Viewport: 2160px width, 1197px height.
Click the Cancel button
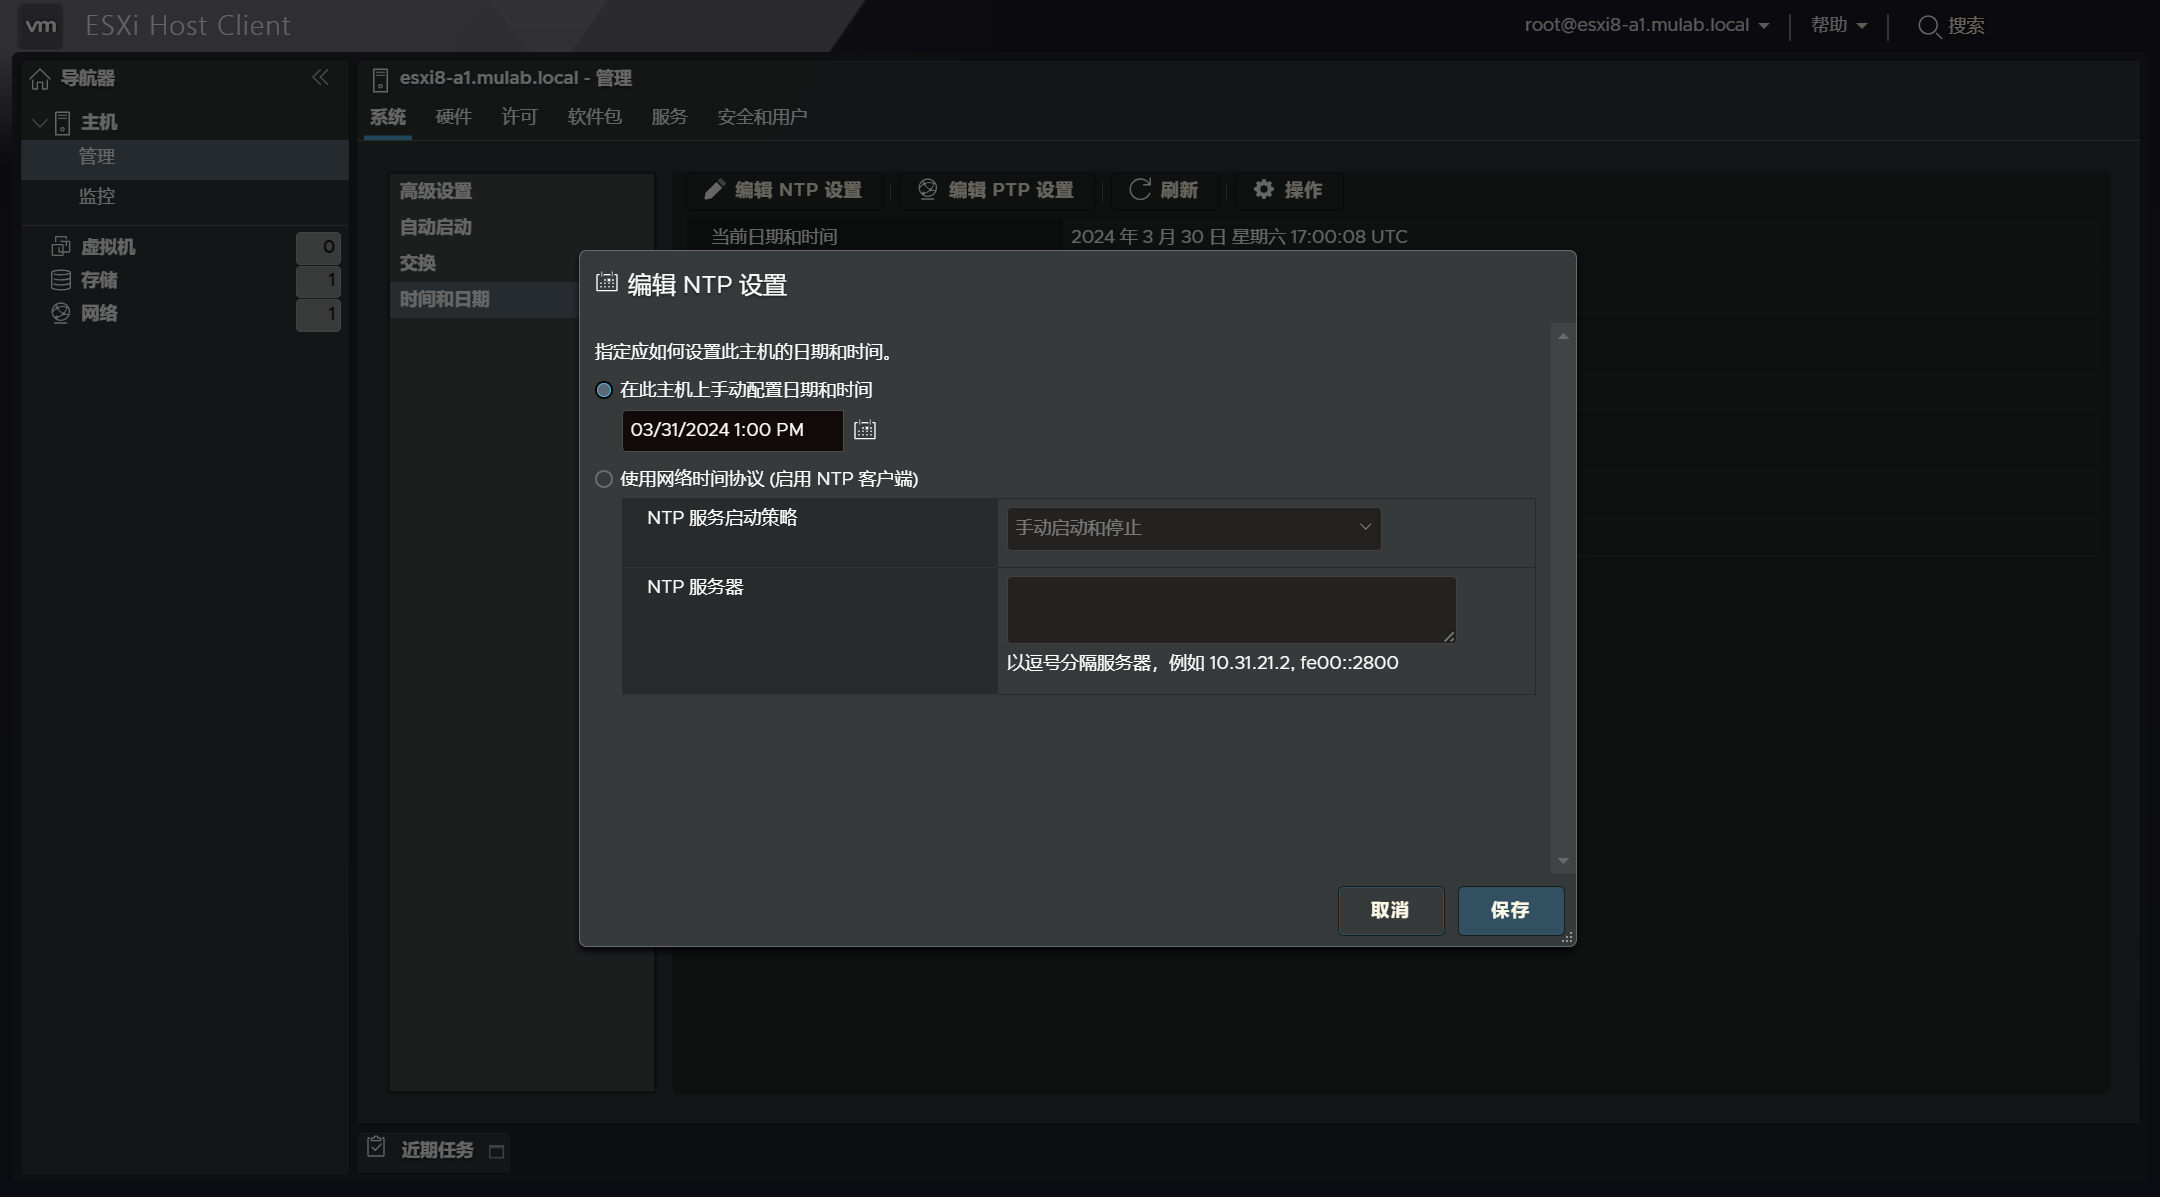click(x=1390, y=910)
